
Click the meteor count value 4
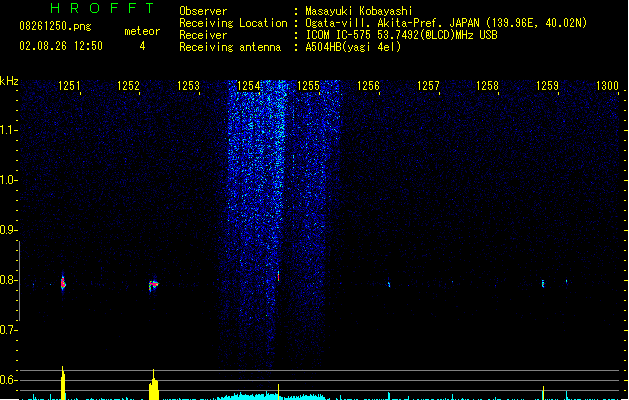142,46
